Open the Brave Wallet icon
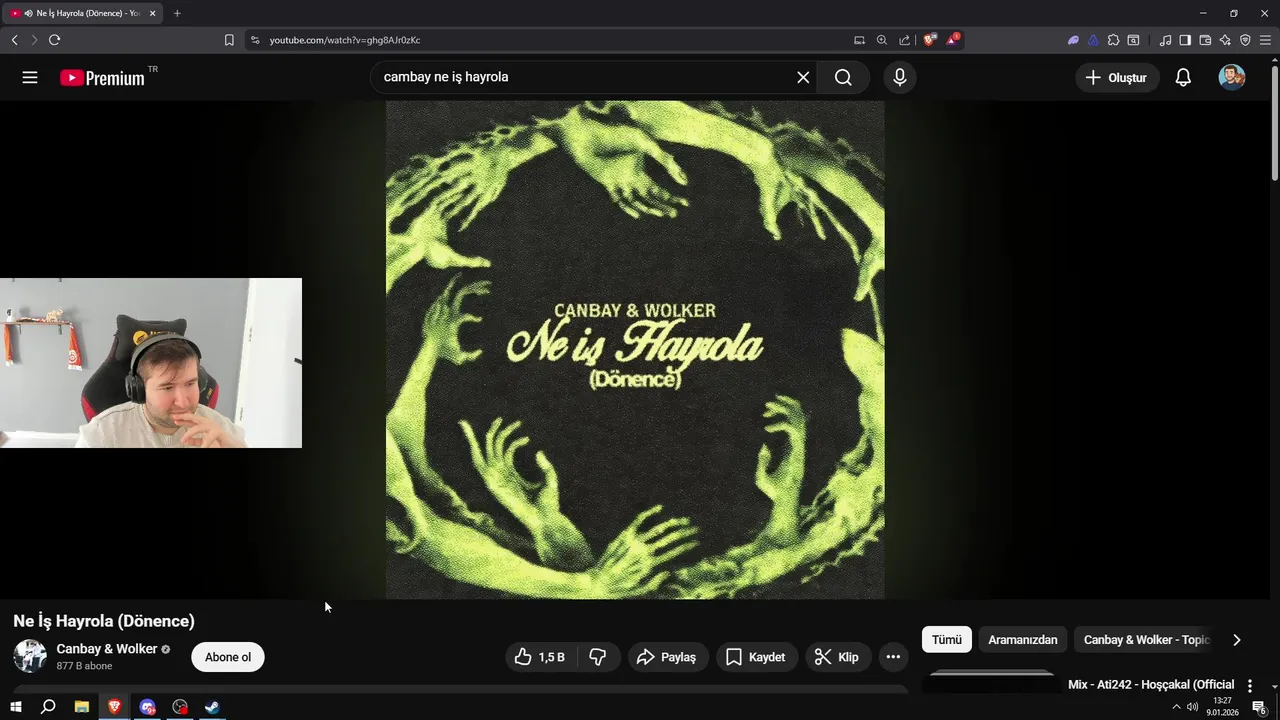Image resolution: width=1280 pixels, height=720 pixels. 1205,40
